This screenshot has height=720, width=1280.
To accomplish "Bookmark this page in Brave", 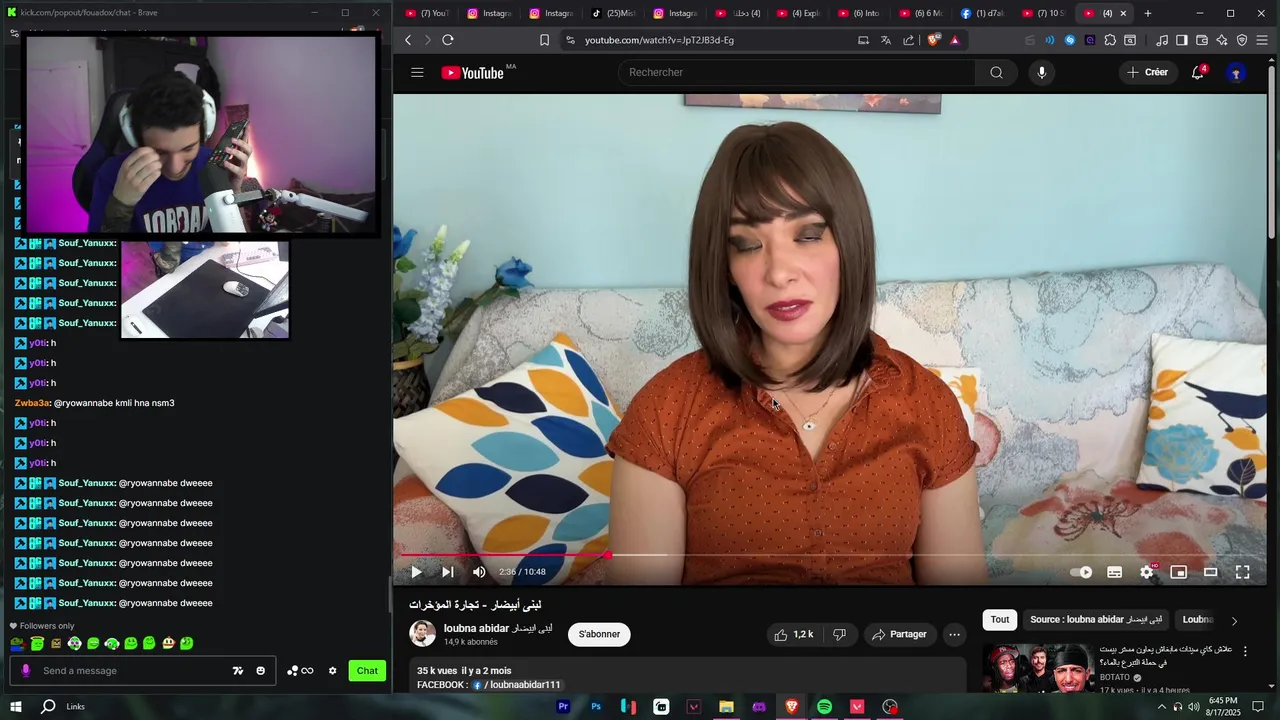I will coord(544,40).
